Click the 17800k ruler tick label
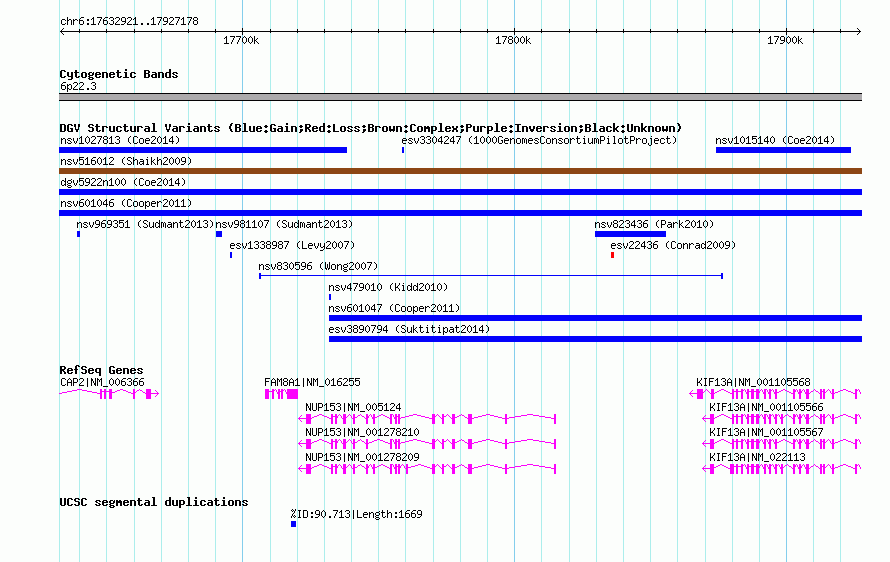The image size is (890, 562). click(x=513, y=40)
